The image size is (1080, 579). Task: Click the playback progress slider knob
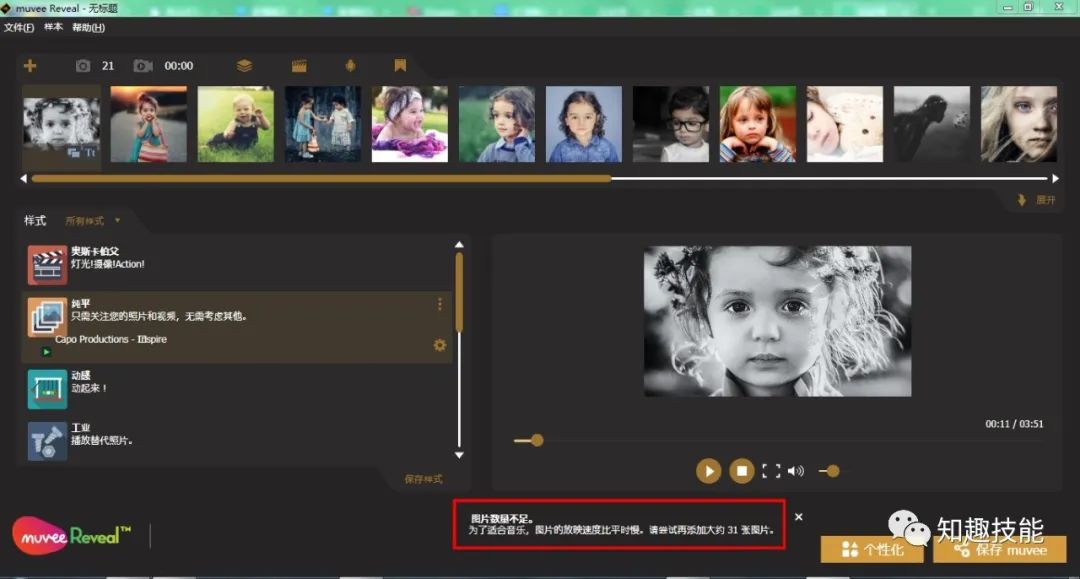point(537,440)
